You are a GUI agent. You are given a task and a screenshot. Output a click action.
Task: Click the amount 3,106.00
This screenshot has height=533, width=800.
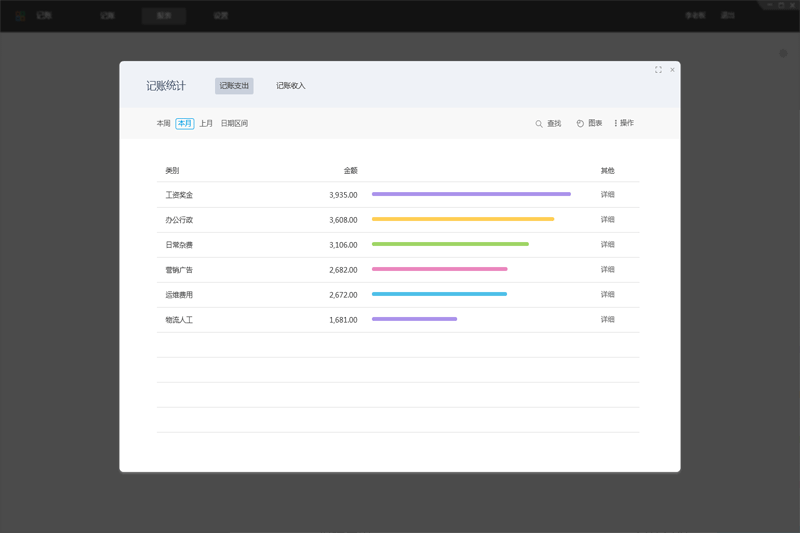[x=343, y=245]
